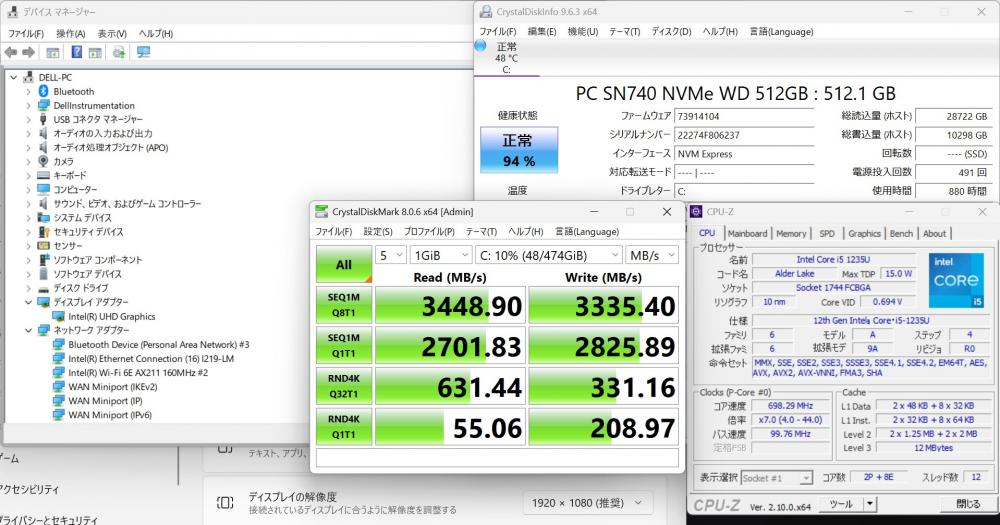Expand the ディスク ドライブ category
Screen dimensions: 1000x525
click(28, 288)
